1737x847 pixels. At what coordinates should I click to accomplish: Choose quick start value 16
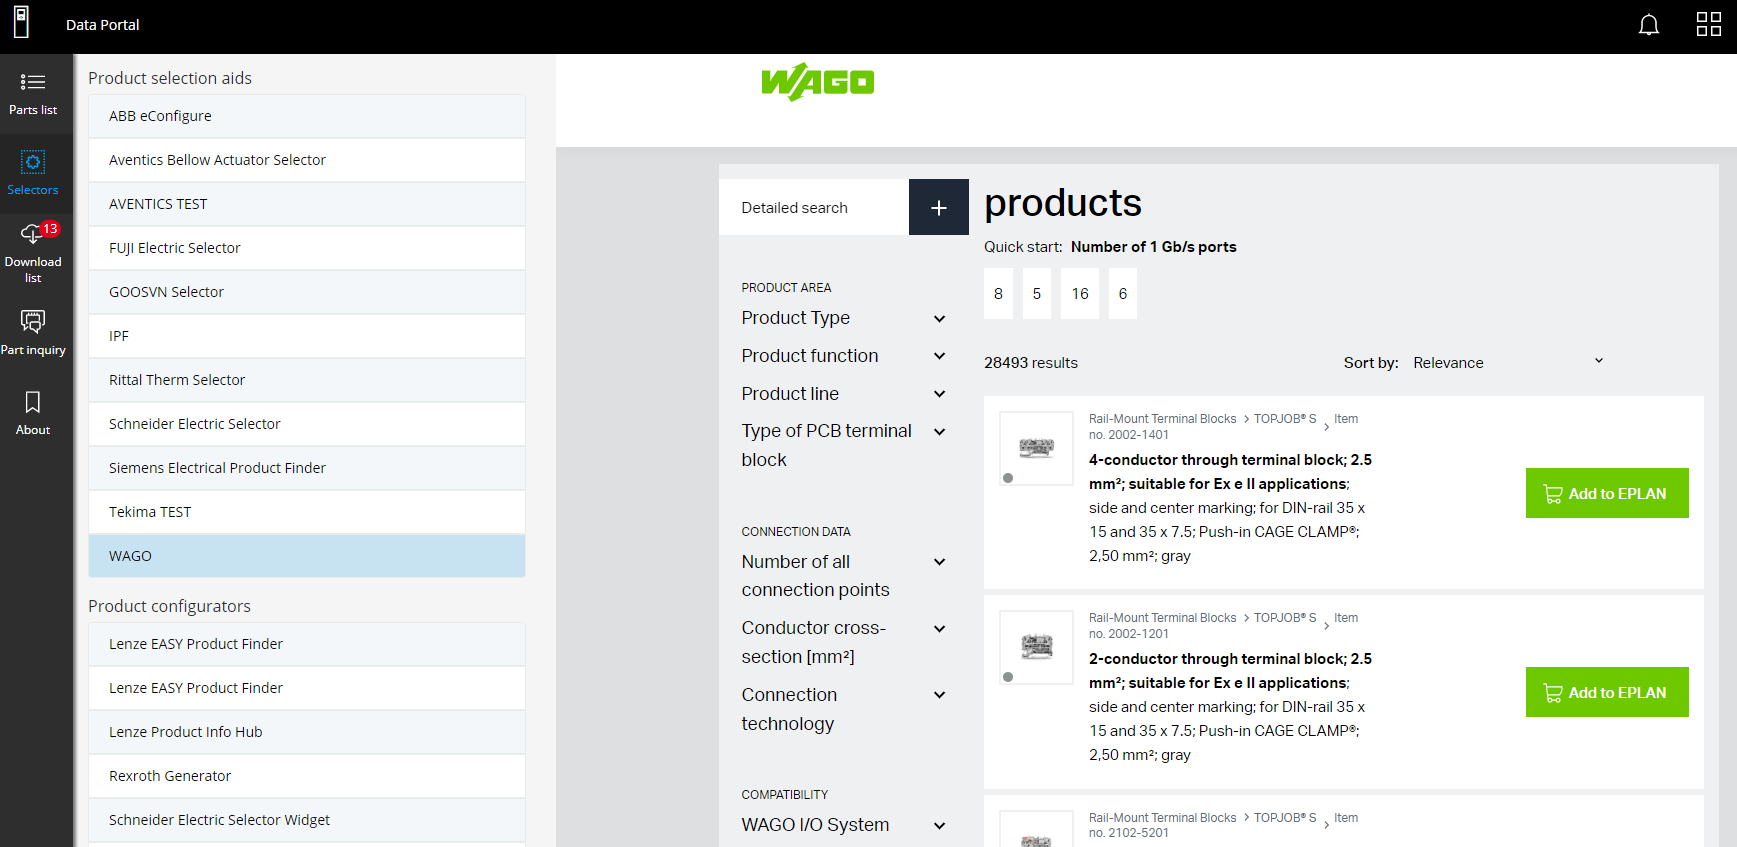1080,294
